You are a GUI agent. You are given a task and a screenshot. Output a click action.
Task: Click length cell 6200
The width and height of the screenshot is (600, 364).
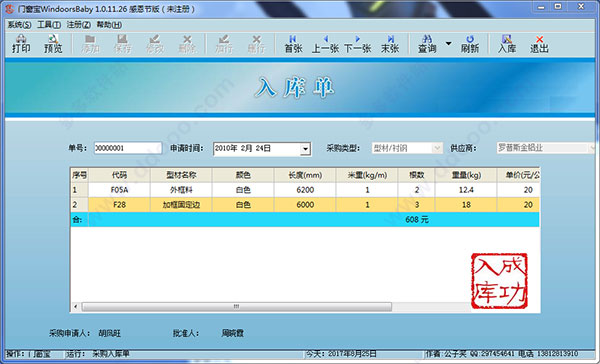(x=305, y=190)
